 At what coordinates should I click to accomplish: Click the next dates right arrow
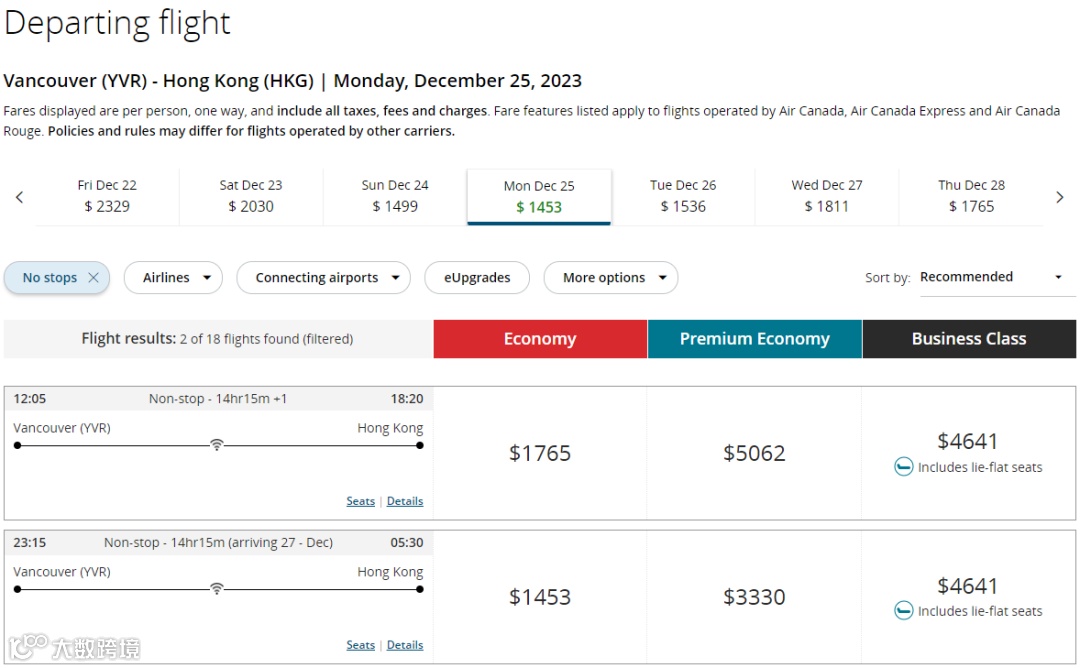[1060, 198]
